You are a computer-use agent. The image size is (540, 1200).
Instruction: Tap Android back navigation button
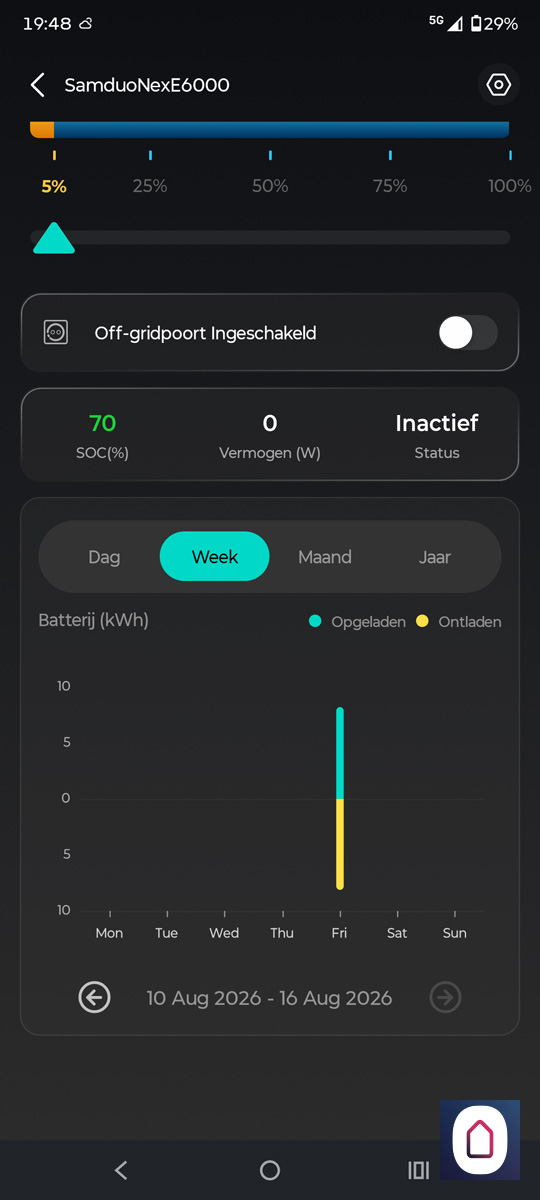[x=121, y=1170]
